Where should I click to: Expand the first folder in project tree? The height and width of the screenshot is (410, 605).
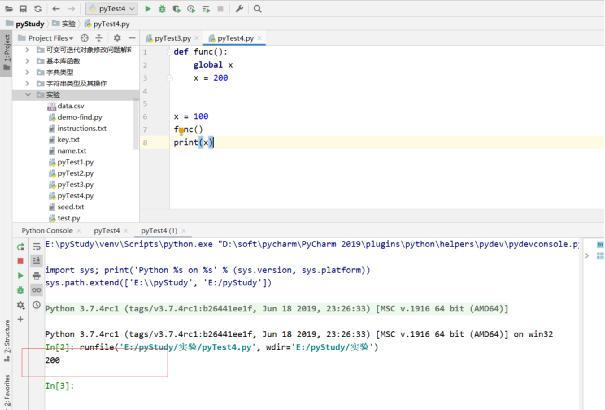(x=27, y=50)
